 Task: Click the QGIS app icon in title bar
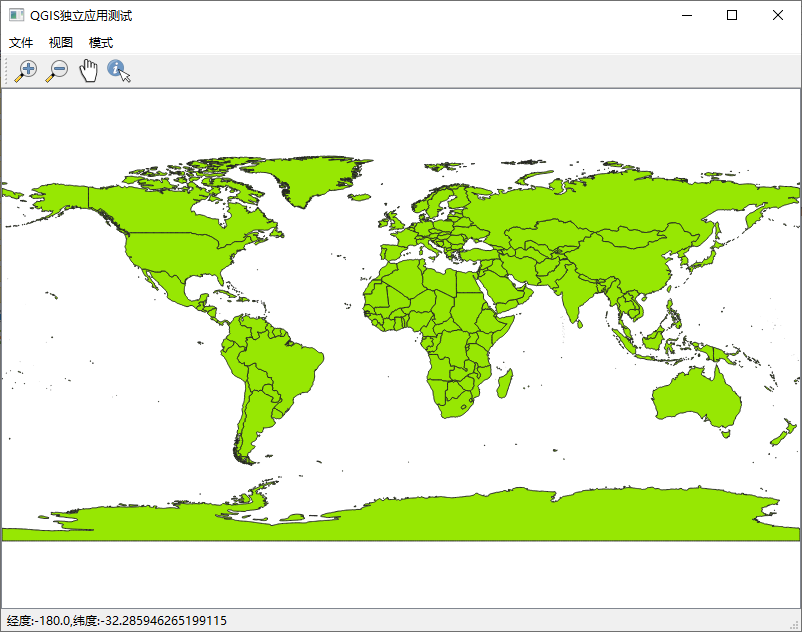16,15
